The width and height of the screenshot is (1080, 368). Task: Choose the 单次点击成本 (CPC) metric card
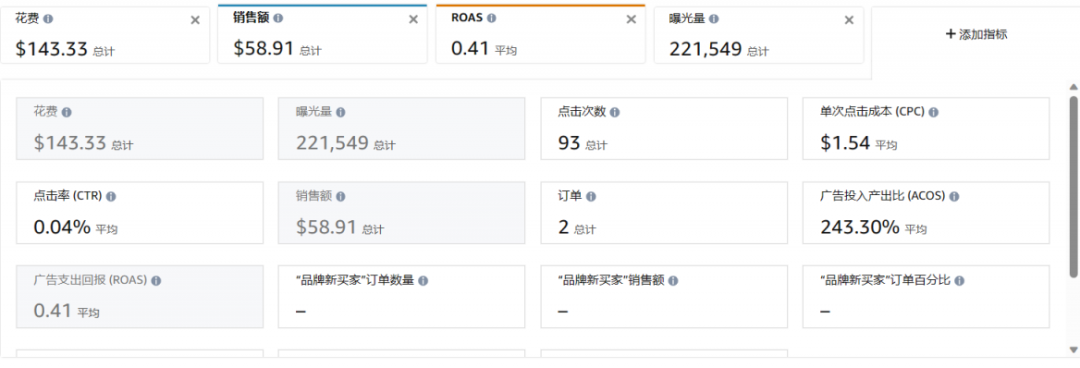coord(926,128)
